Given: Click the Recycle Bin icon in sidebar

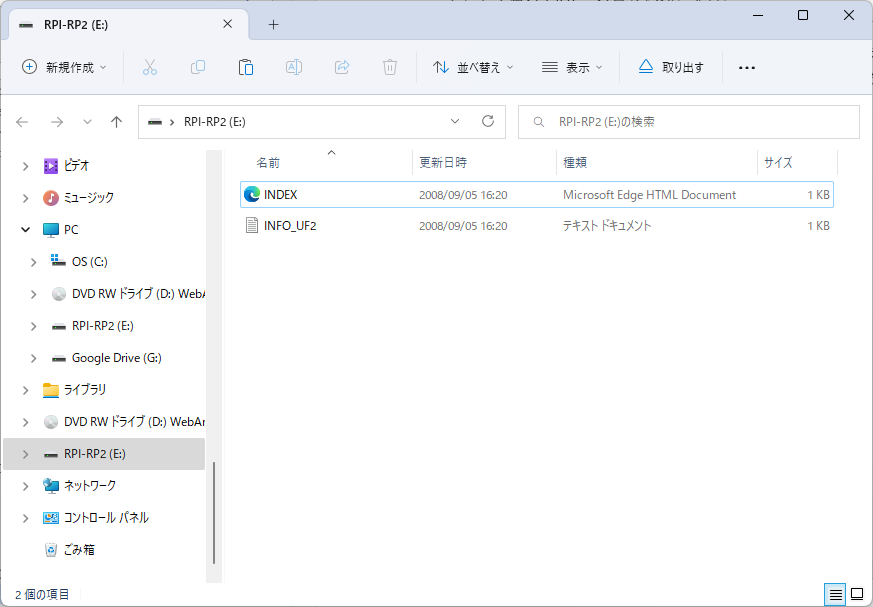Looking at the screenshot, I should (51, 550).
